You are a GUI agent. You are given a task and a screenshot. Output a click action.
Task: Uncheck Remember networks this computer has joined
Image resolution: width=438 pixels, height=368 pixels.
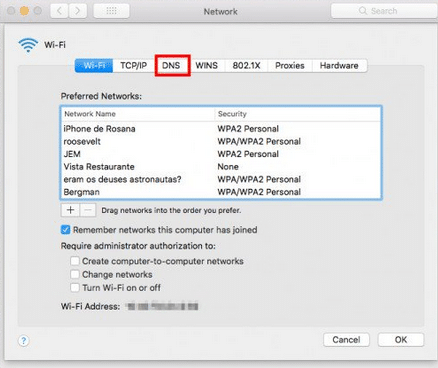click(x=66, y=230)
